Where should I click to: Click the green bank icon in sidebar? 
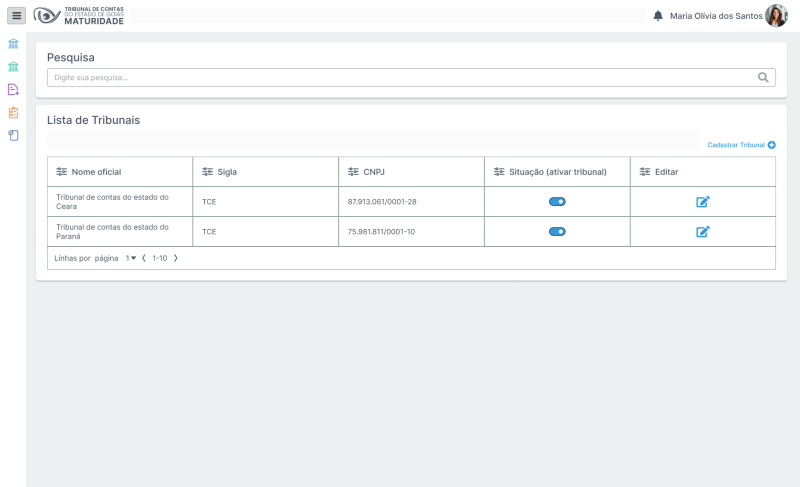[13, 67]
